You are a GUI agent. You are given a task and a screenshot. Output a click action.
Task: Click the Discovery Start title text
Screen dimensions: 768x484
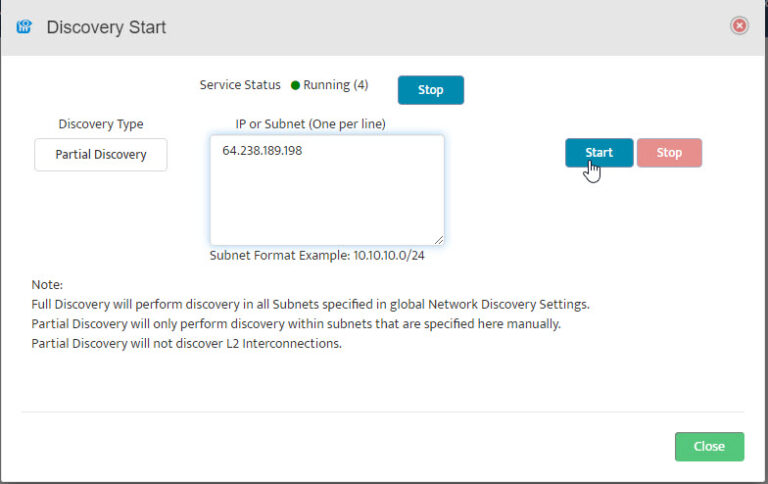tap(106, 27)
